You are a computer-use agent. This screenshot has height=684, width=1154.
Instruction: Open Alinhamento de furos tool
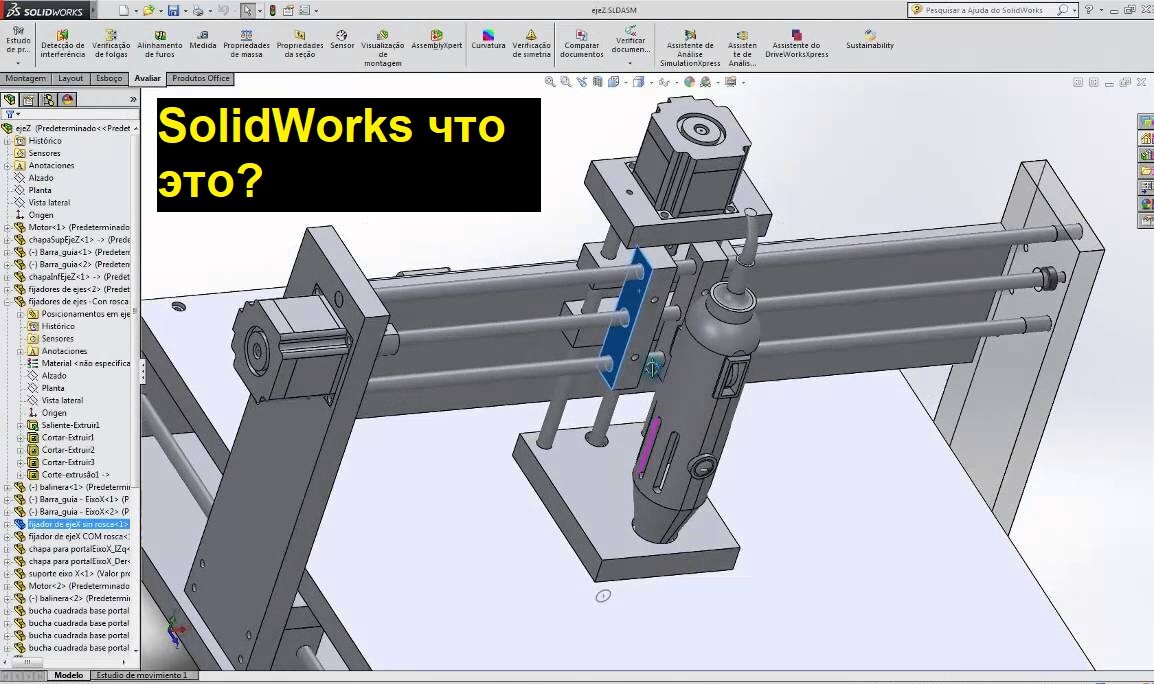point(160,44)
